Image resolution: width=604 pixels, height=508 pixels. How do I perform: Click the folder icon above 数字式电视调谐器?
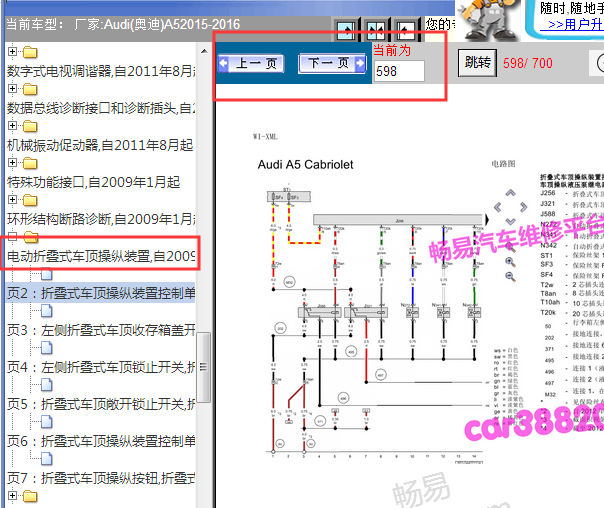click(30, 52)
